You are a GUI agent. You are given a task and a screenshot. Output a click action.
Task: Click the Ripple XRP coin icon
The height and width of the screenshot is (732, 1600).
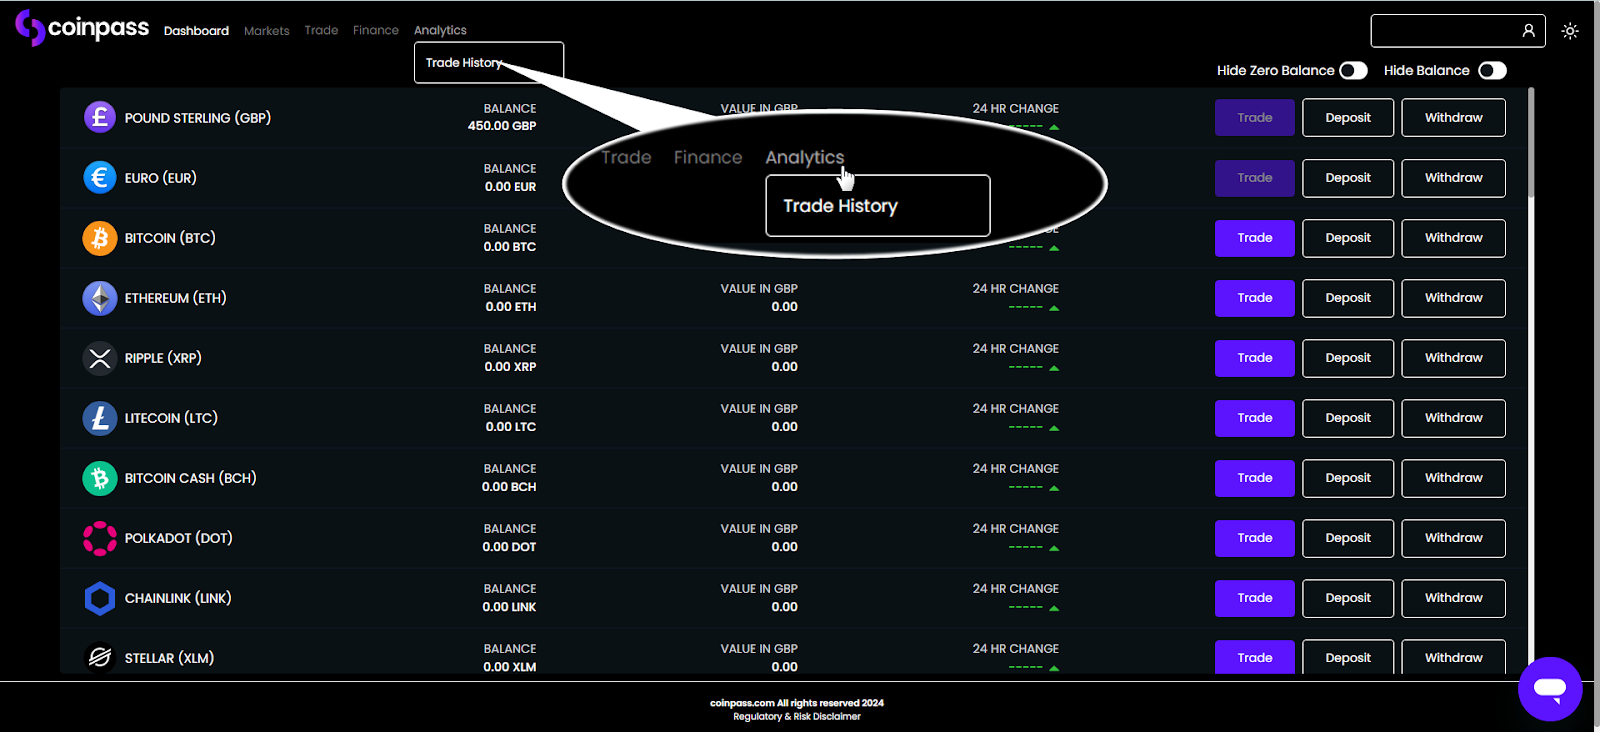point(100,358)
